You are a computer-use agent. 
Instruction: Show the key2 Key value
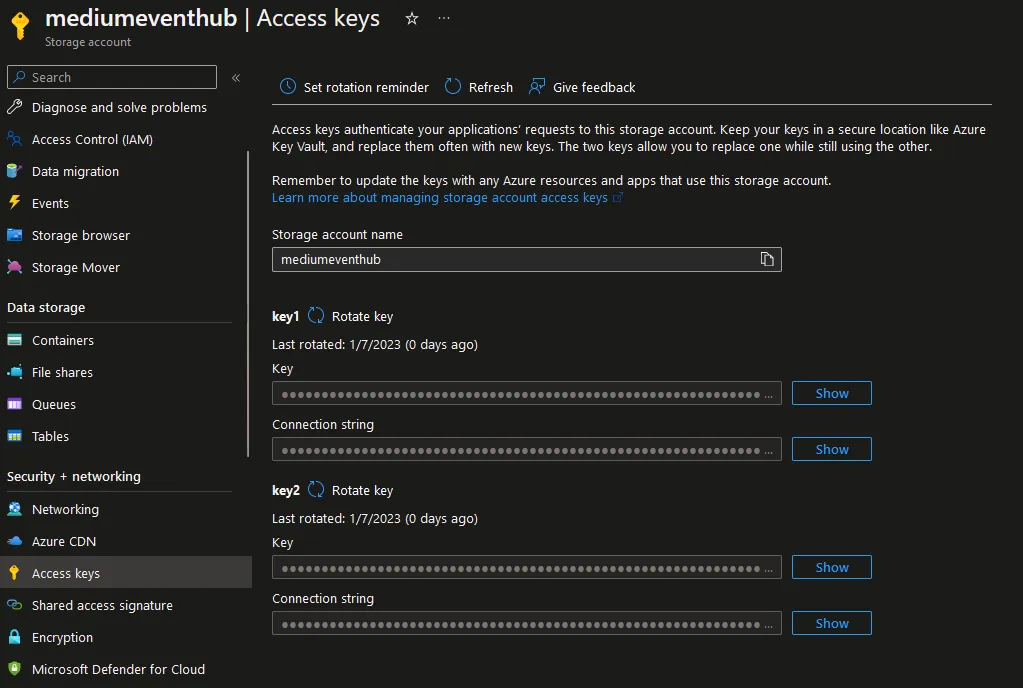tap(831, 567)
